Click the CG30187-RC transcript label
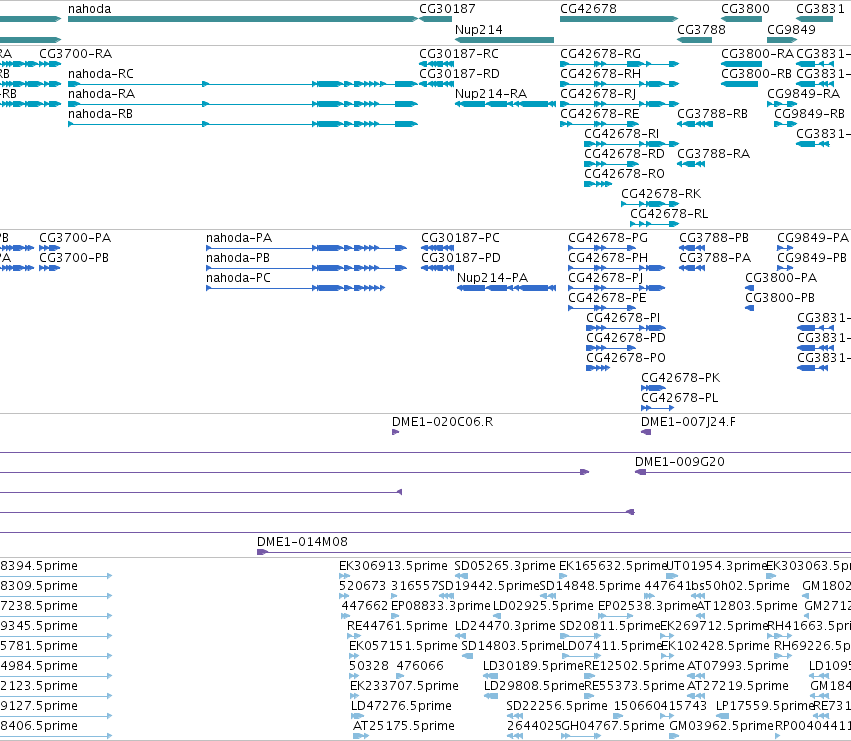Screen dimensions: 851x741 coord(459,54)
